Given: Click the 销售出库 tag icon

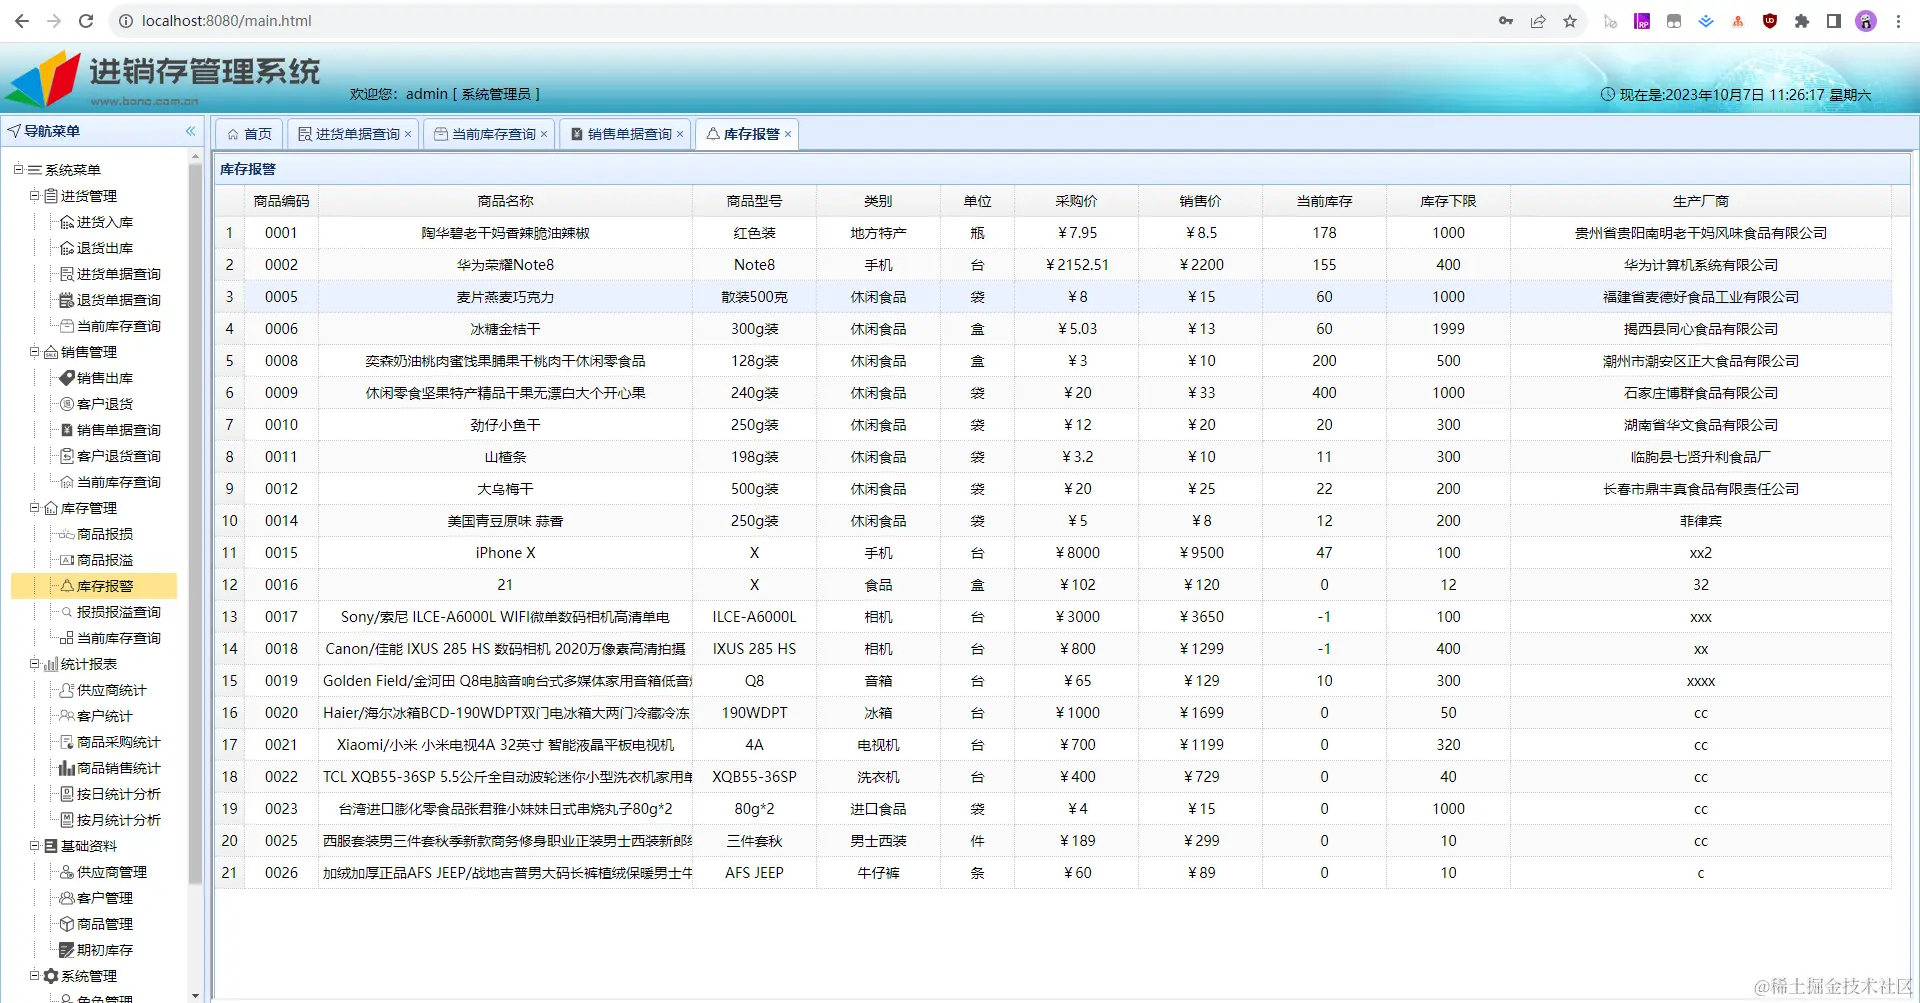Looking at the screenshot, I should (x=67, y=378).
